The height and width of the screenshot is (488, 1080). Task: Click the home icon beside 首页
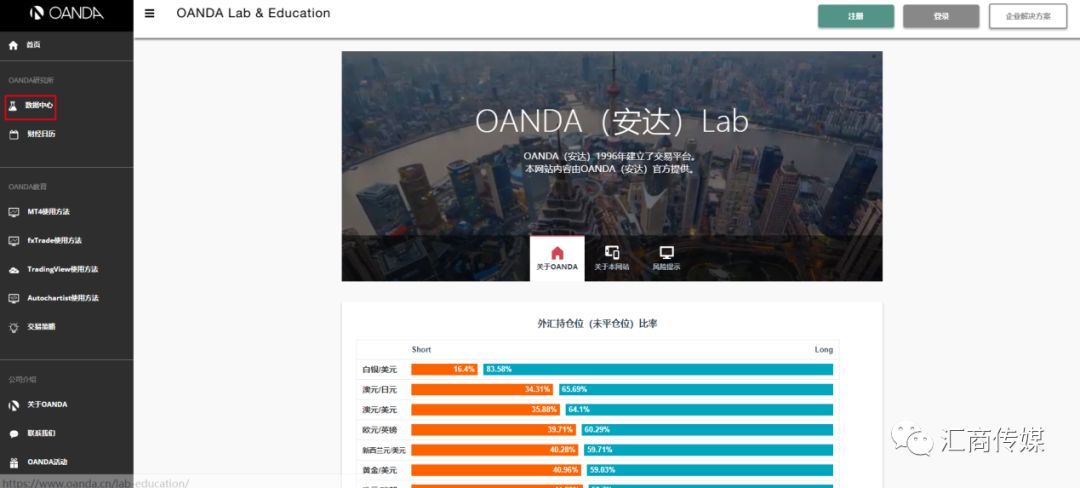[14, 45]
